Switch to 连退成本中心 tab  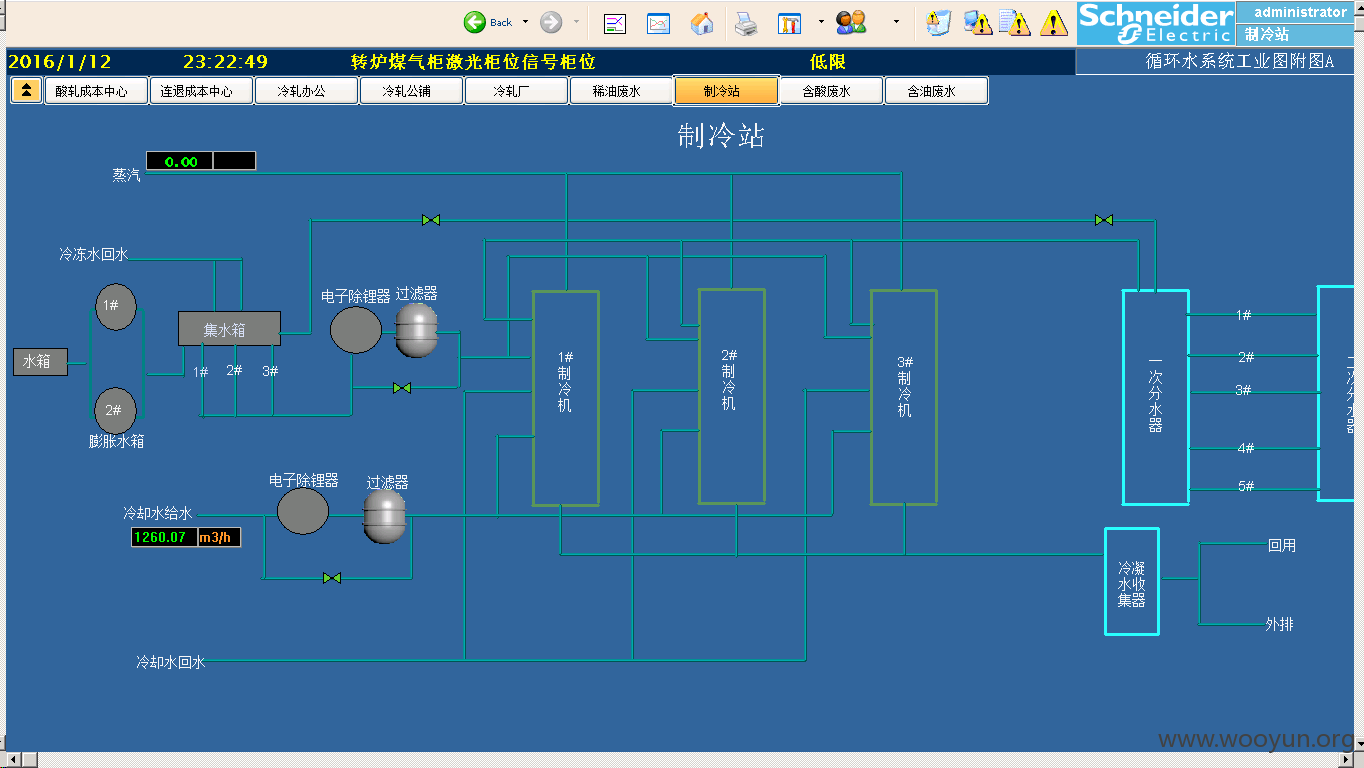(199, 91)
